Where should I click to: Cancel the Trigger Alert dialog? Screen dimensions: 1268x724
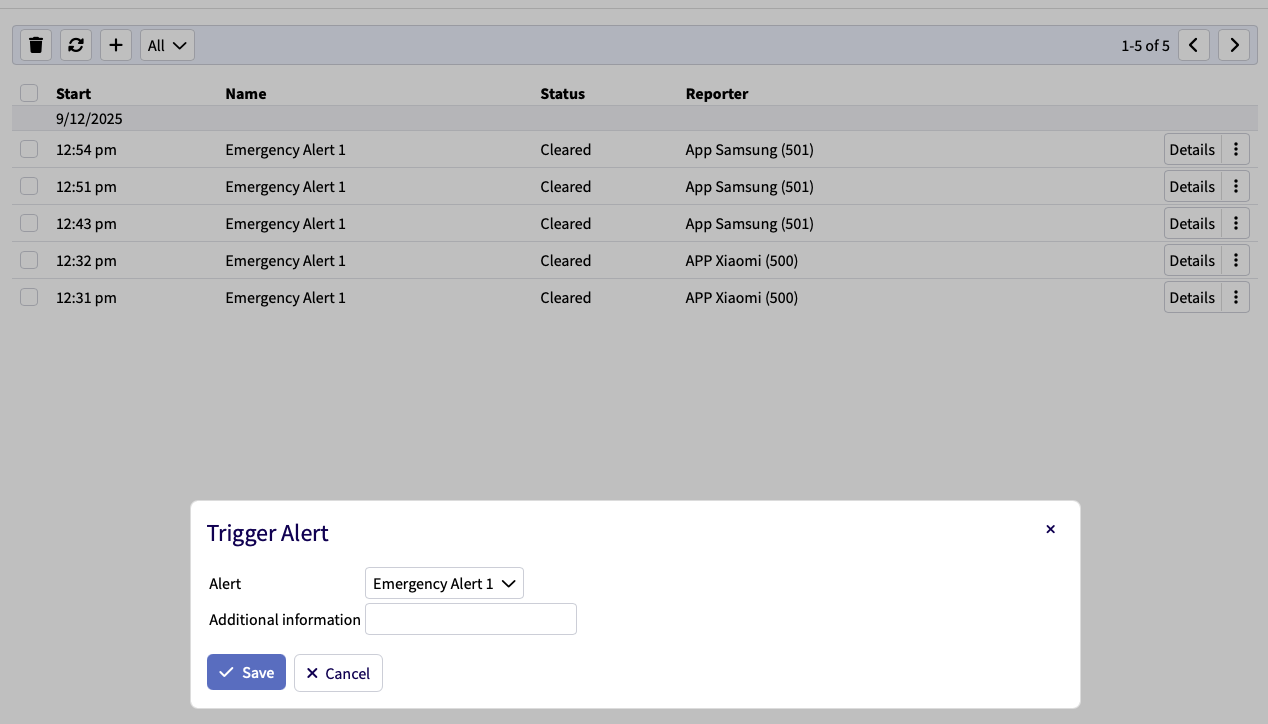338,672
